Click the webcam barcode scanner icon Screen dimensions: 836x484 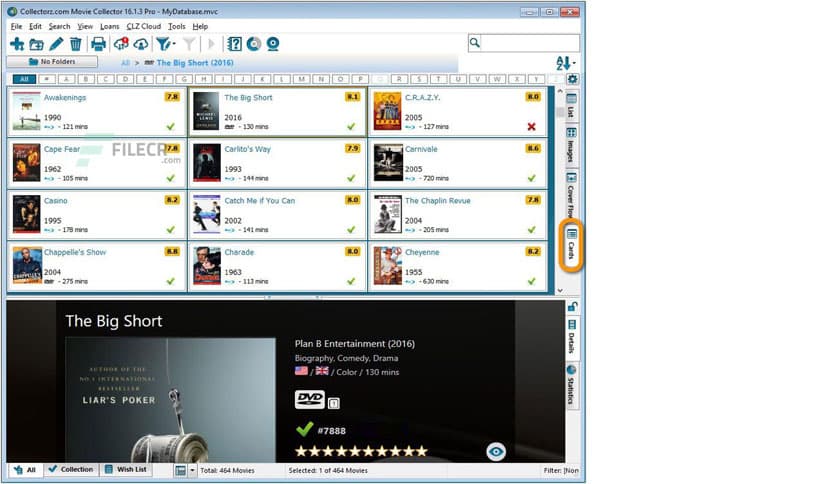pyautogui.click(x=273, y=44)
